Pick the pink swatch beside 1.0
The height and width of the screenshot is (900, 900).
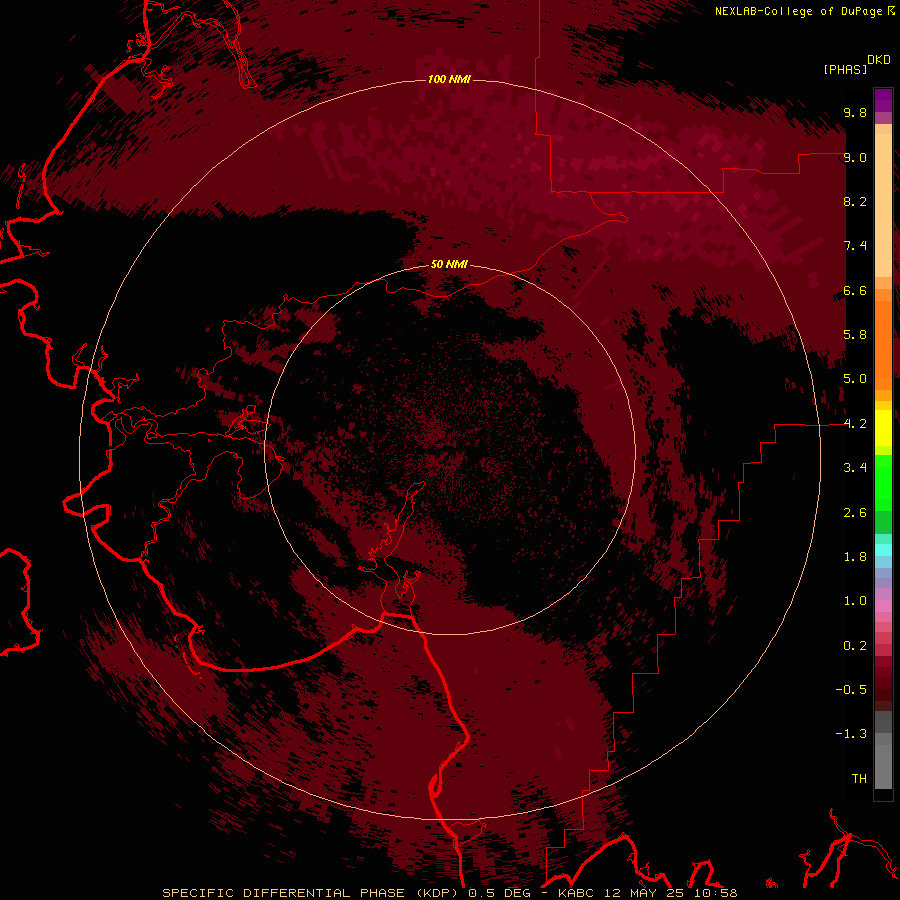coord(883,606)
